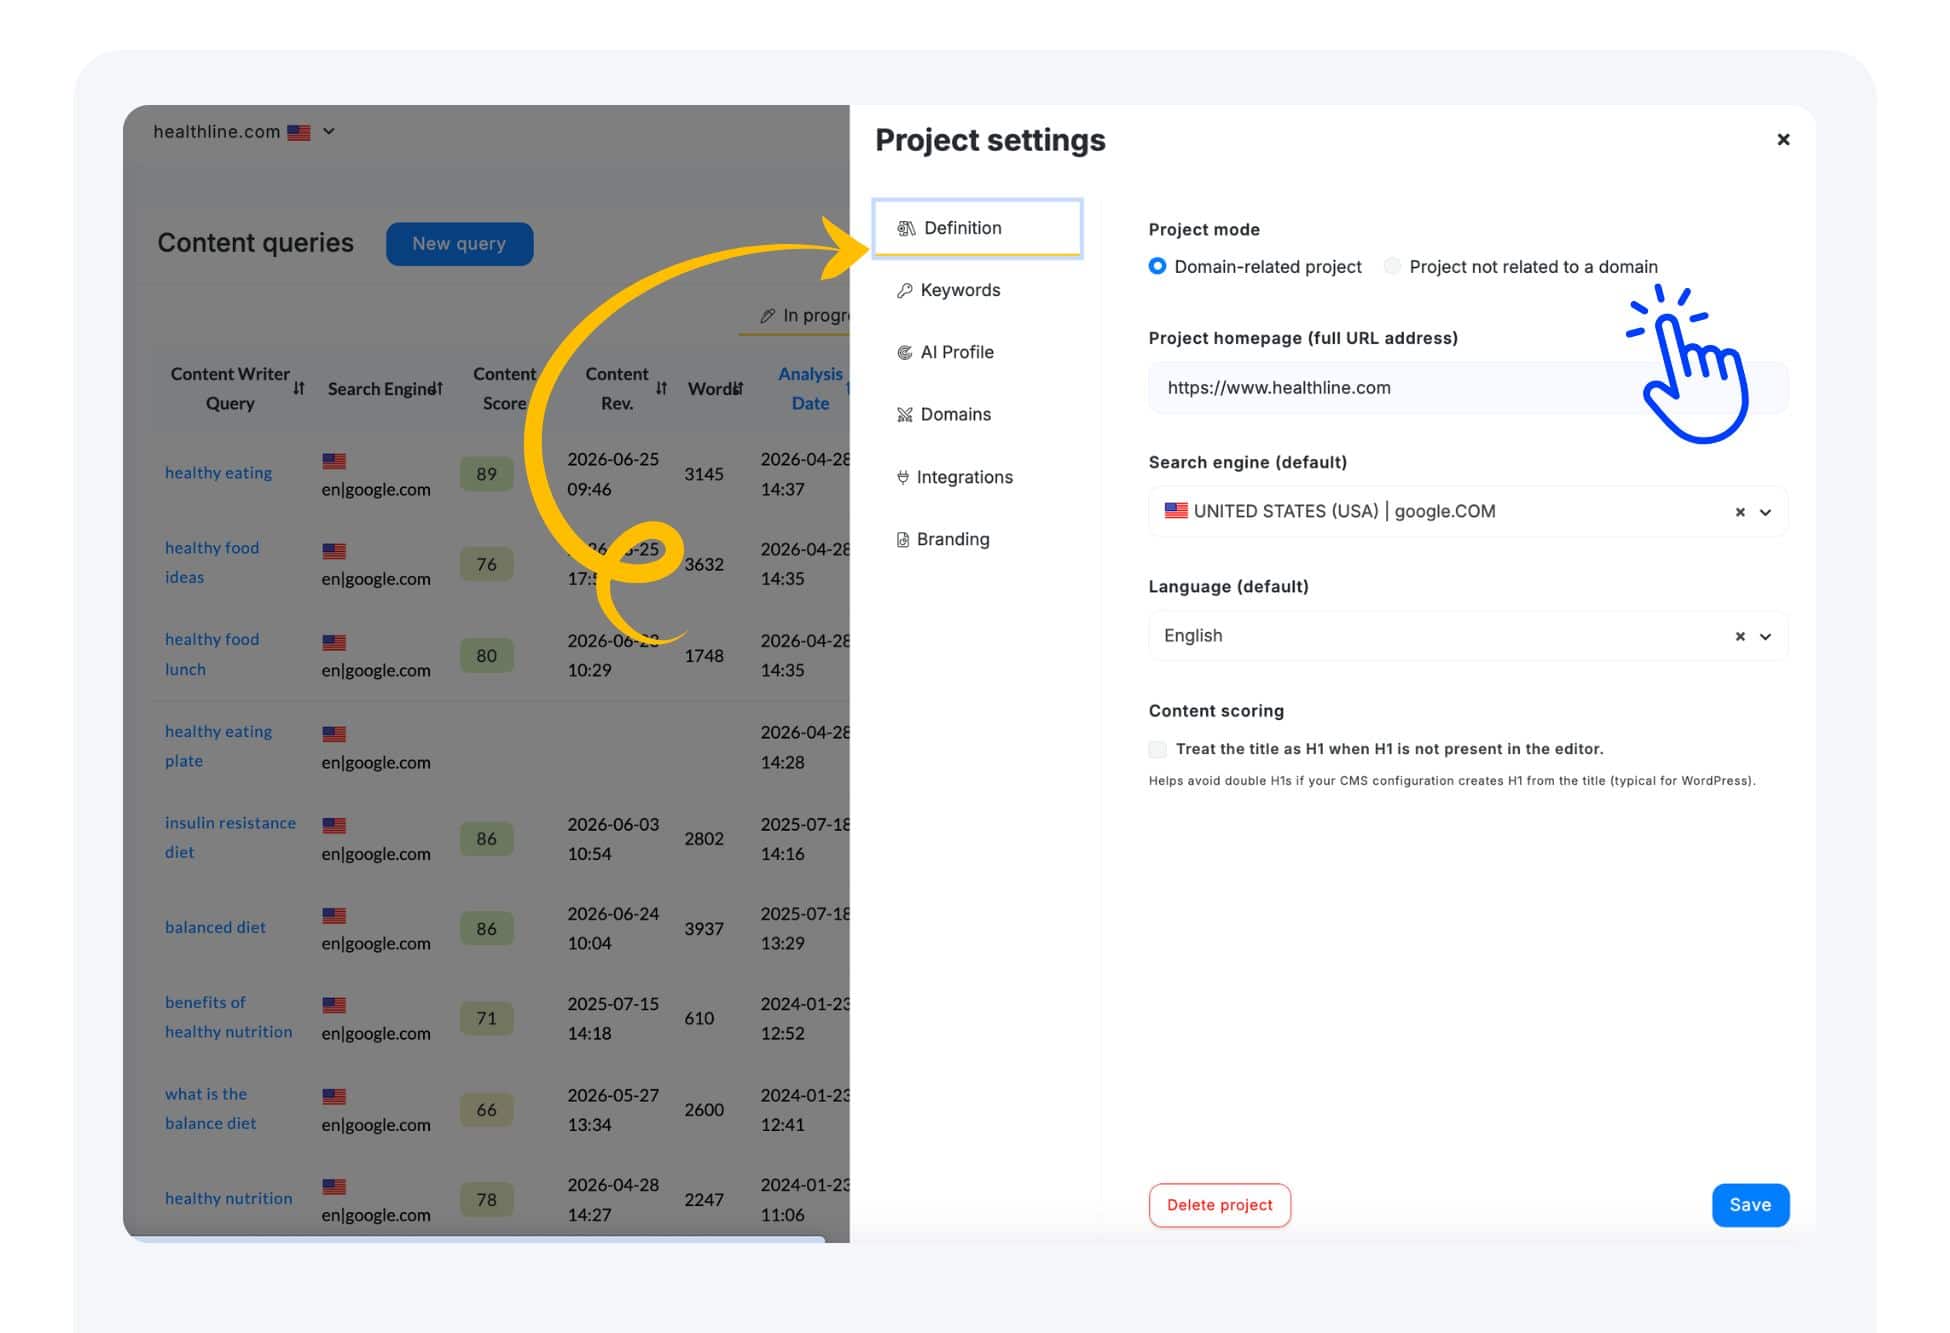1950x1333 pixels.
Task: Click the 3937 words value
Action: coord(704,928)
